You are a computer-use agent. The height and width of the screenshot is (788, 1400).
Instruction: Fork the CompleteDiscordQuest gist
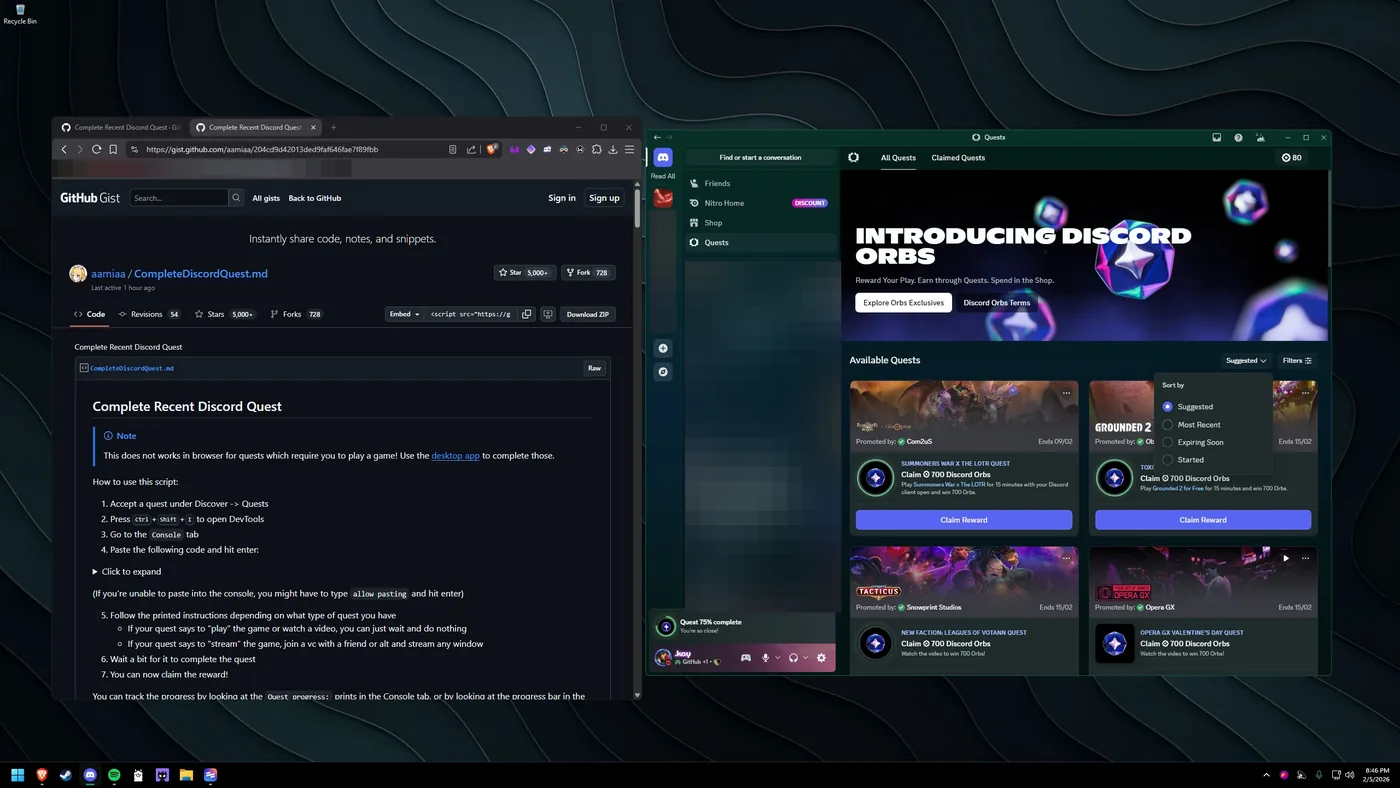589,272
